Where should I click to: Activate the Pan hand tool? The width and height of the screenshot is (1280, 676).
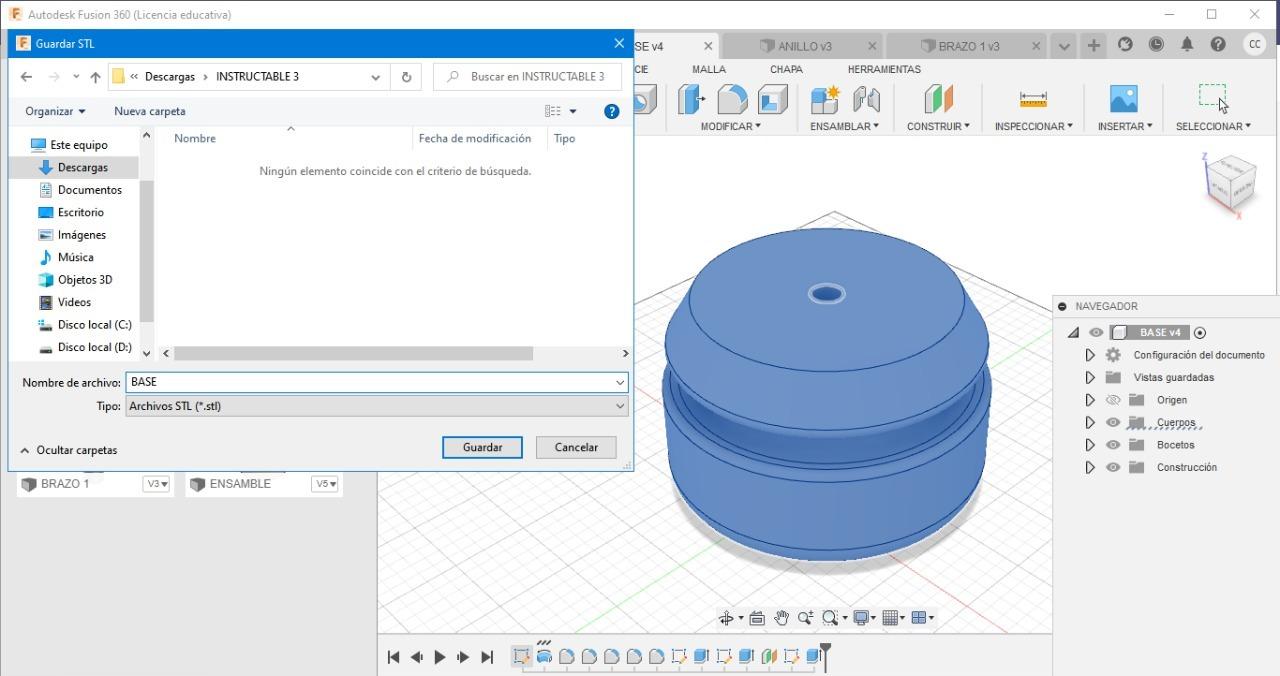[x=781, y=618]
